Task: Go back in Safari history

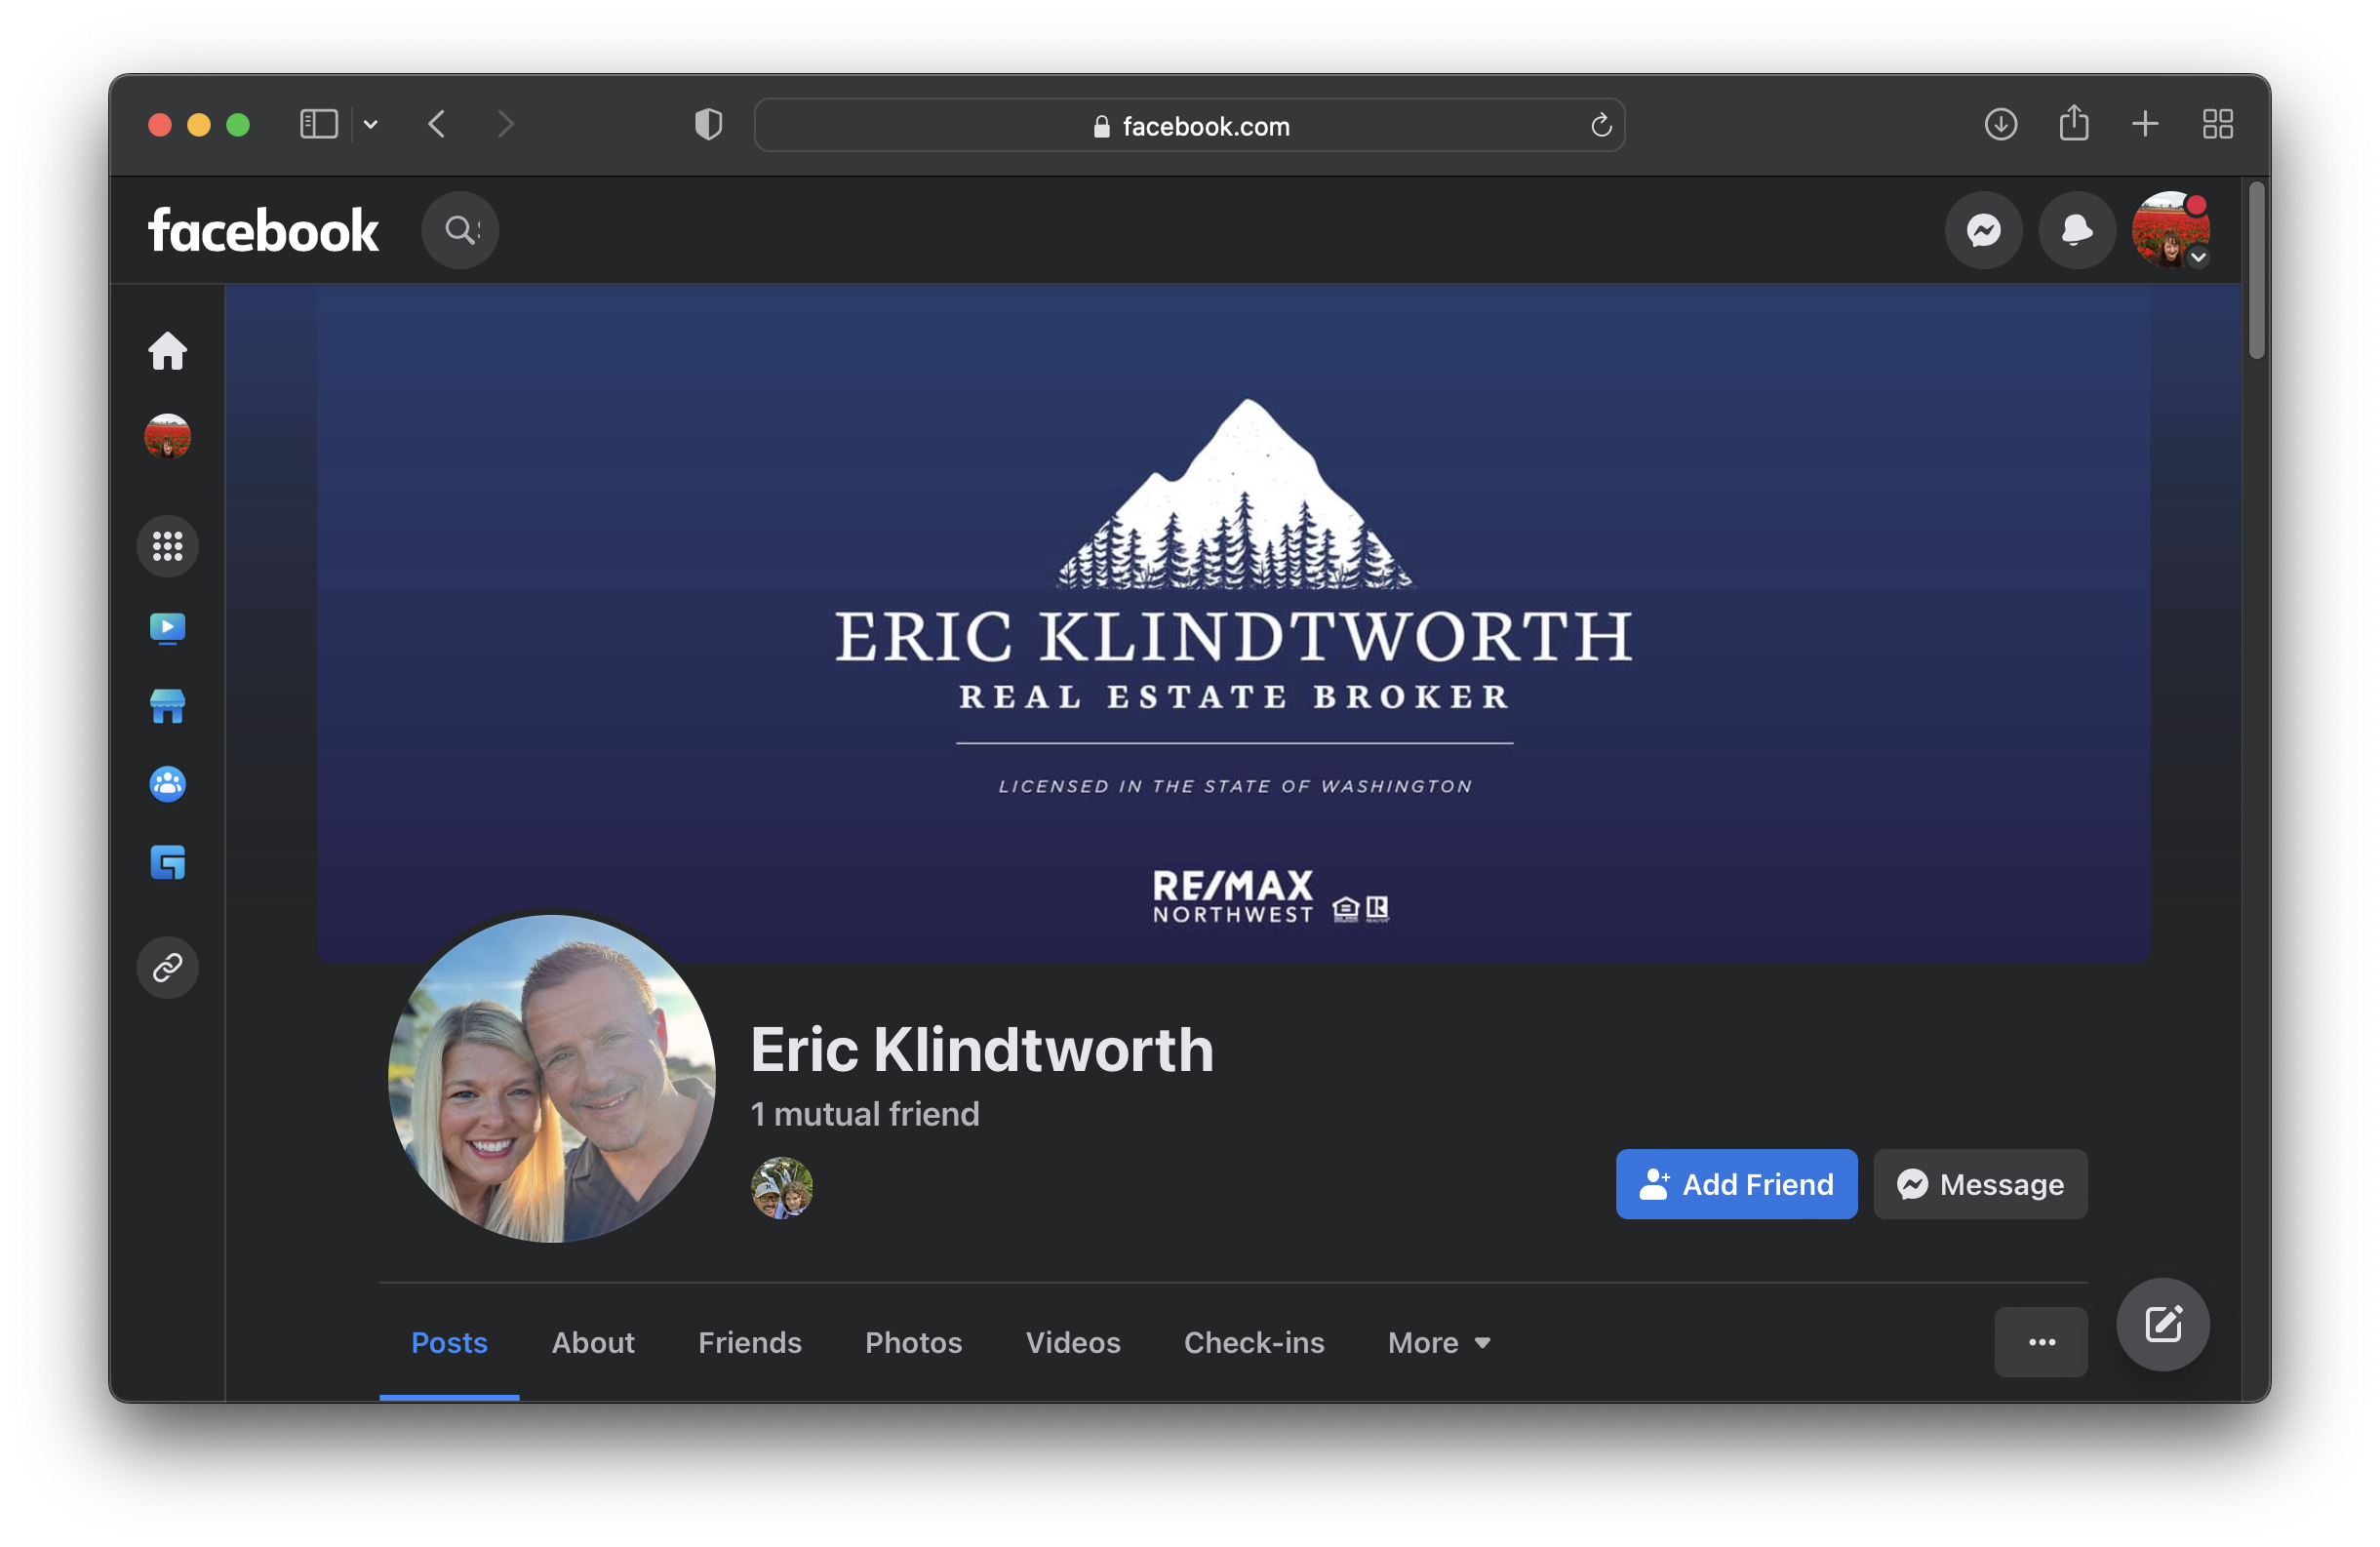Action: [x=437, y=124]
